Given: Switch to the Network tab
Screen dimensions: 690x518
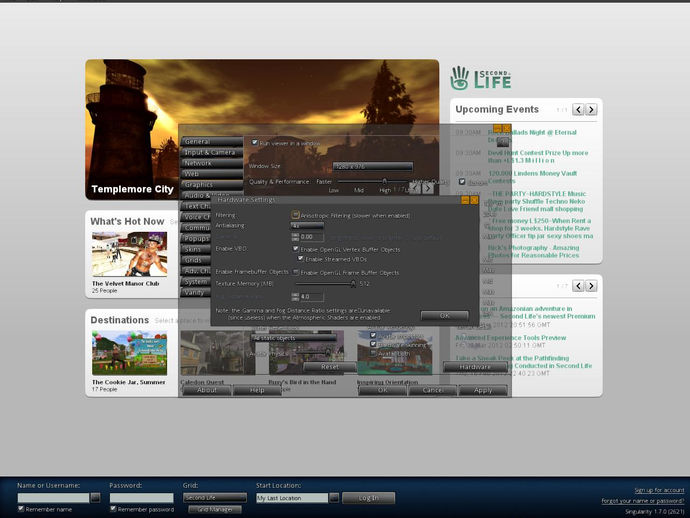Looking at the screenshot, I should click(x=212, y=163).
